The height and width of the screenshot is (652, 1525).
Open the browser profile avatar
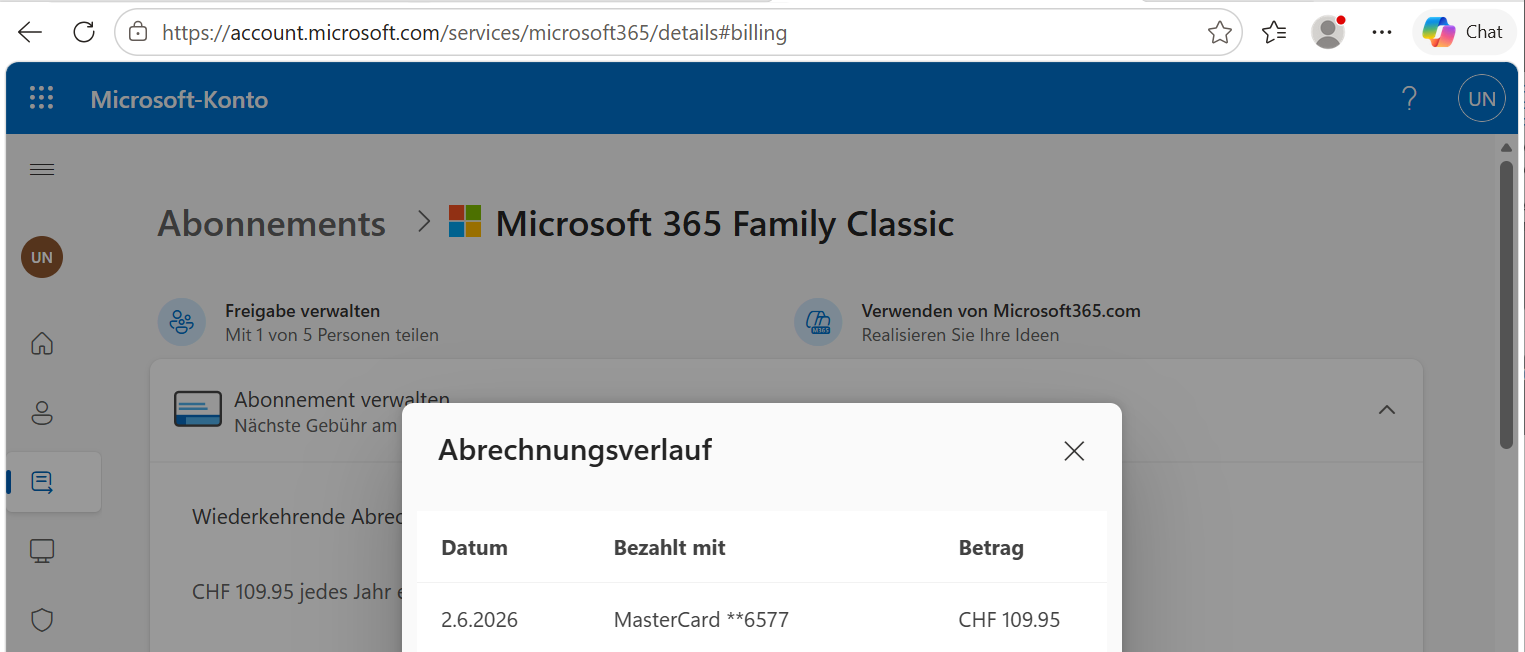[1328, 32]
